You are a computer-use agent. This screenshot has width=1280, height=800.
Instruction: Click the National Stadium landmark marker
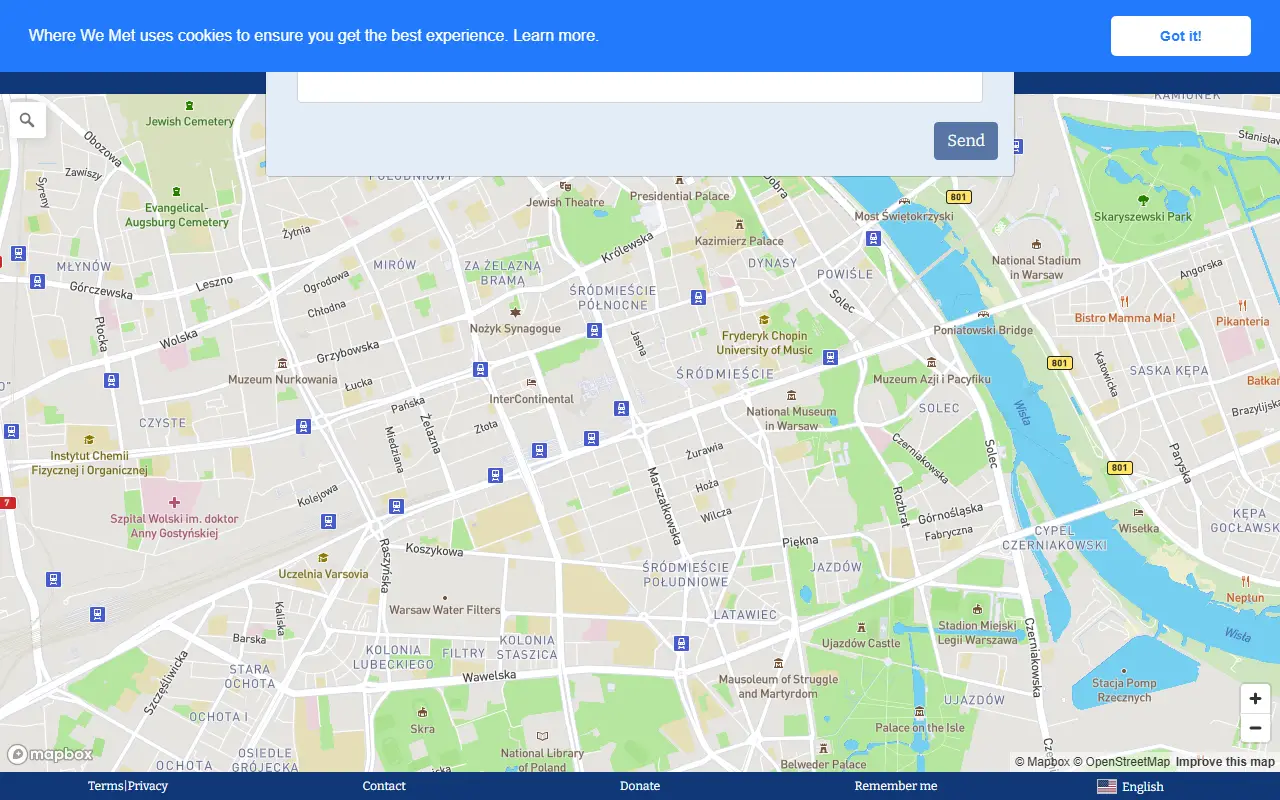[x=1036, y=244]
